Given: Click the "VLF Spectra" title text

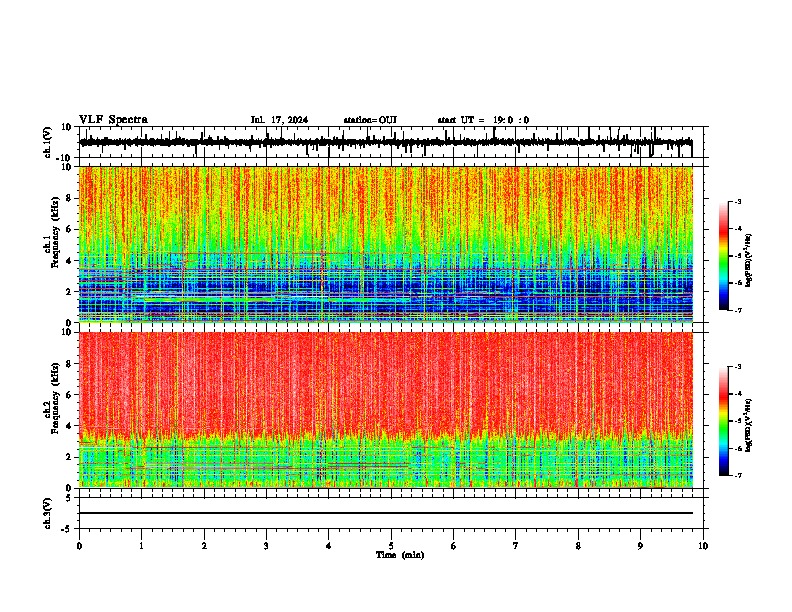Looking at the screenshot, I should coord(113,119).
